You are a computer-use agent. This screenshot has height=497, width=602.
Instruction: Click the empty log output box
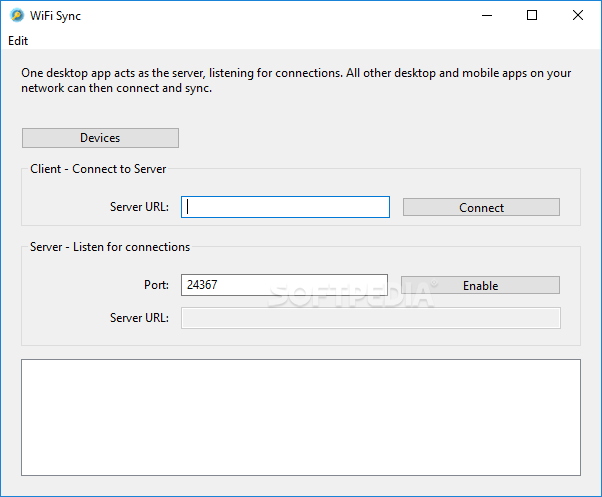[x=301, y=417]
